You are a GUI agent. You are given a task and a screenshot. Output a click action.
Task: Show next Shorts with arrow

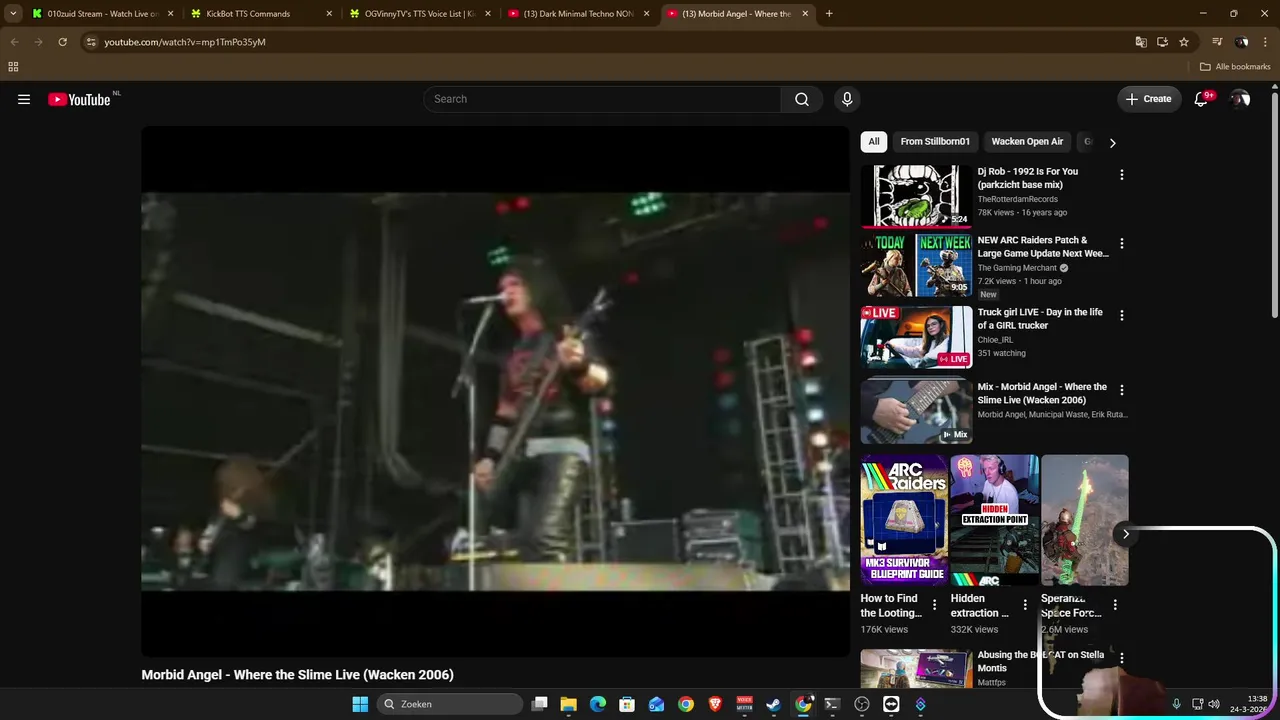pos(1125,534)
